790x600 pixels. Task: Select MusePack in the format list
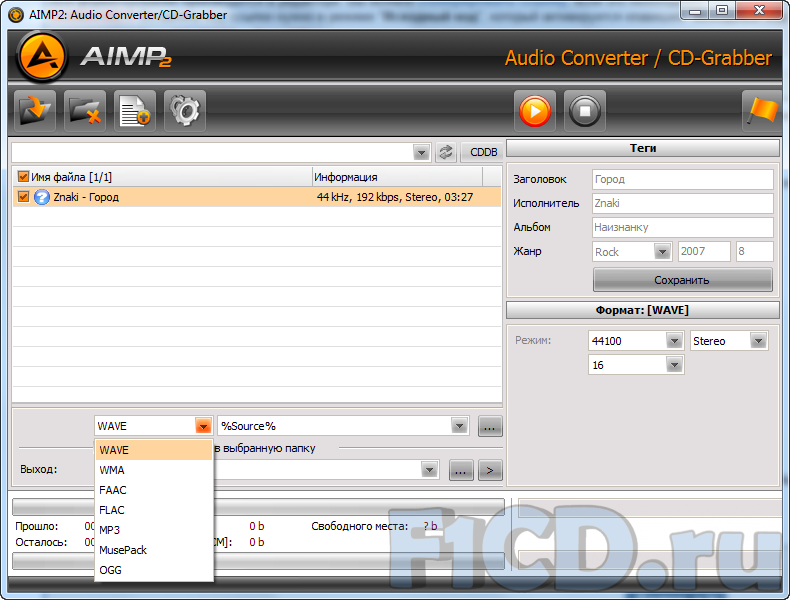(154, 550)
